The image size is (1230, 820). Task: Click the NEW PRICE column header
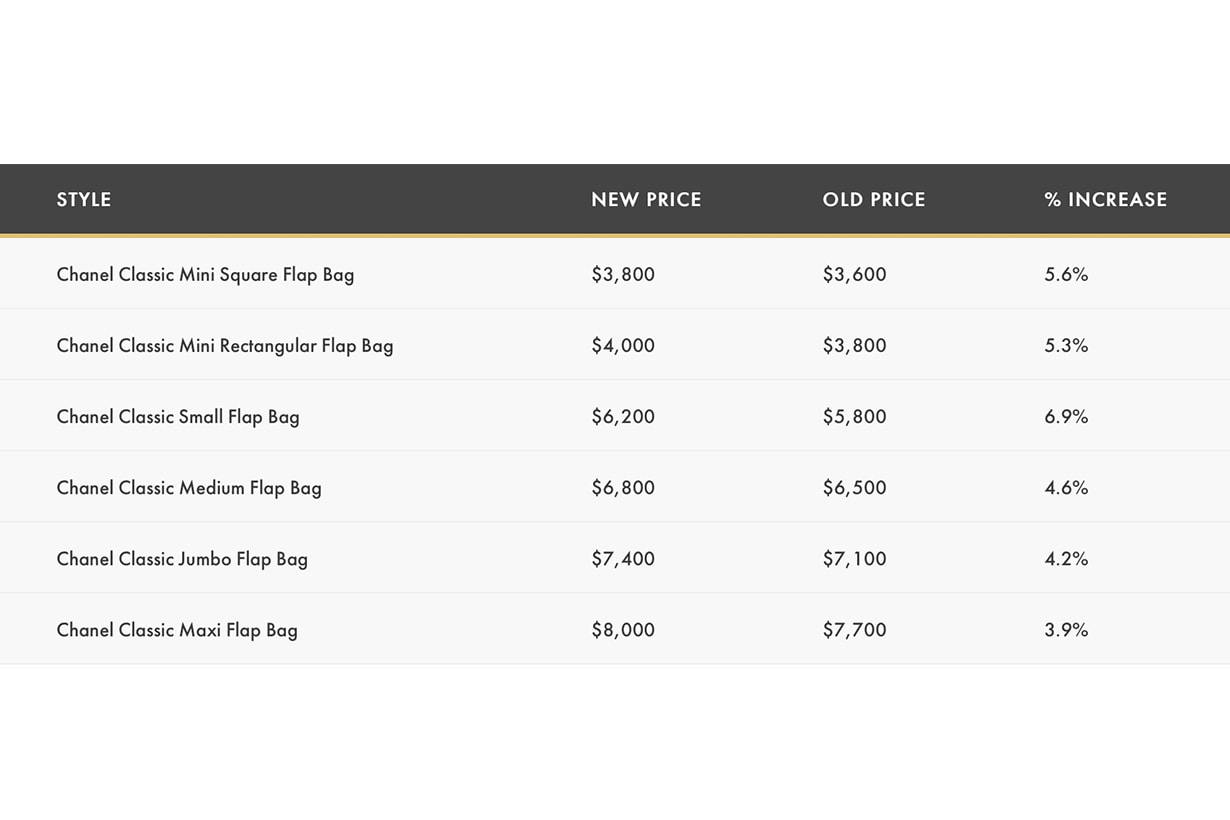646,200
